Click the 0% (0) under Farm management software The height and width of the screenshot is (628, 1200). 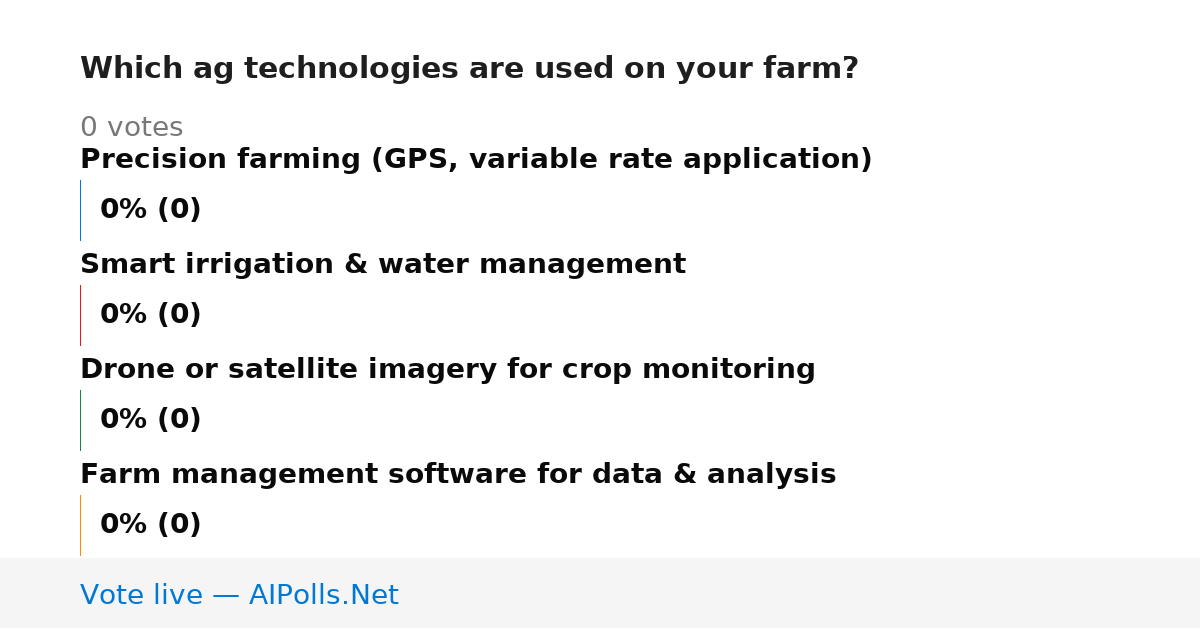coord(151,525)
